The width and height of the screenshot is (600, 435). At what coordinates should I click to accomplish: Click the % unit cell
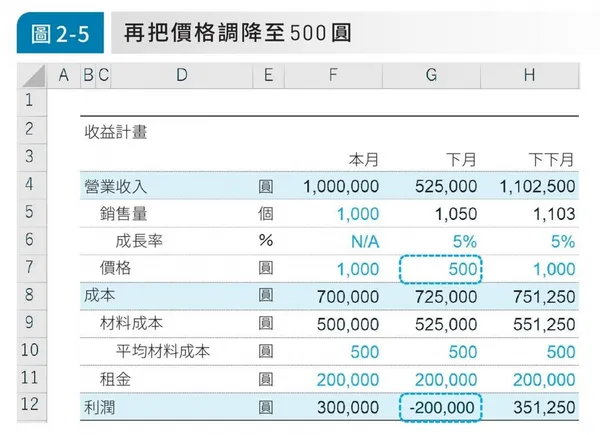coord(266,241)
